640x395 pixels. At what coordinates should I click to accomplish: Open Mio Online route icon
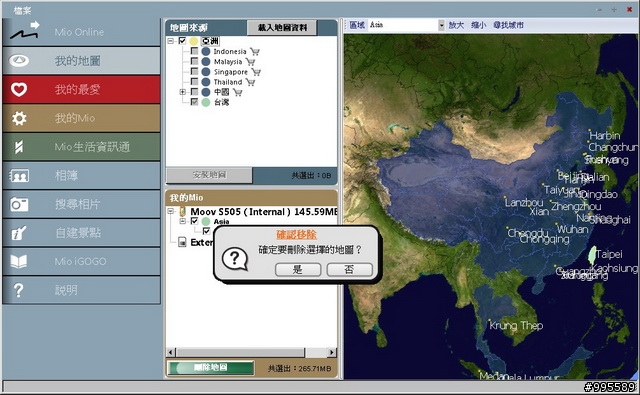click(x=25, y=31)
